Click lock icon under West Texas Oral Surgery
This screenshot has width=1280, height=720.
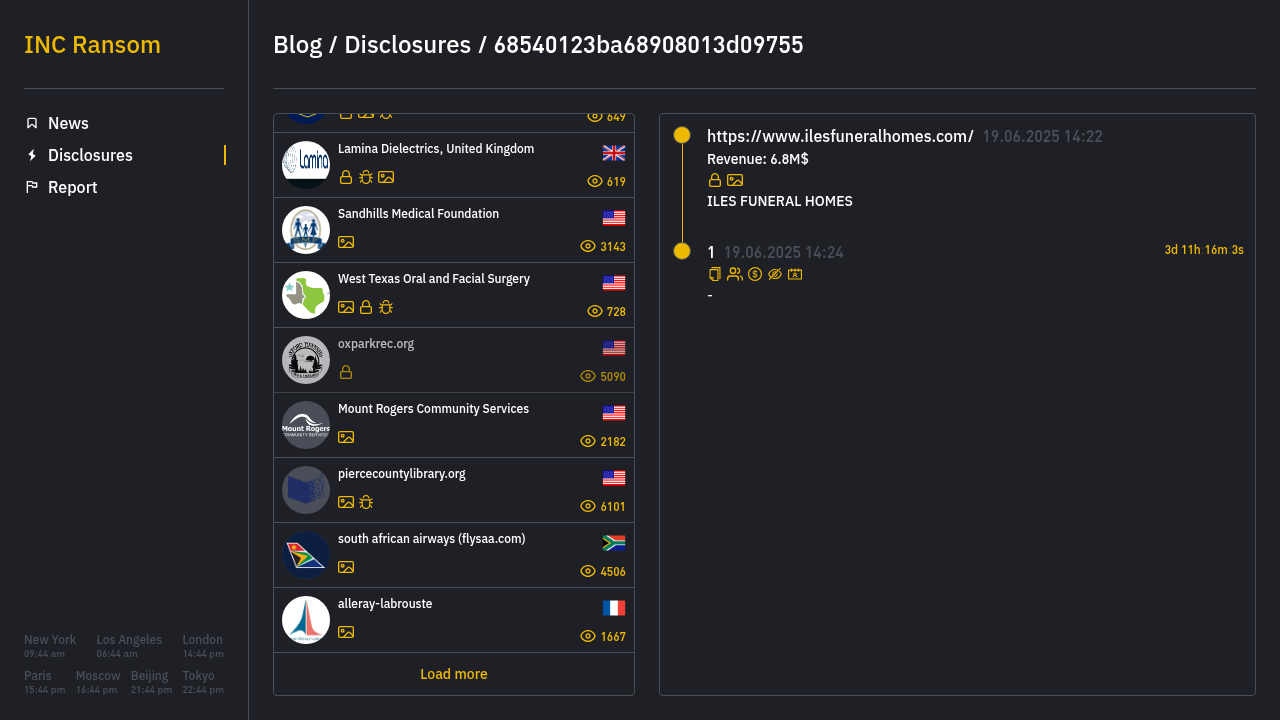366,307
